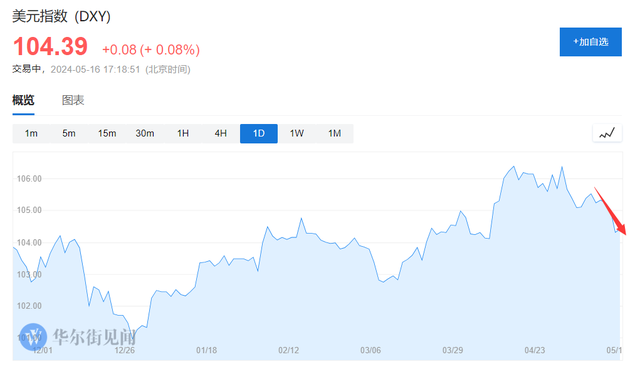Switch to the 概览 tab

23,100
